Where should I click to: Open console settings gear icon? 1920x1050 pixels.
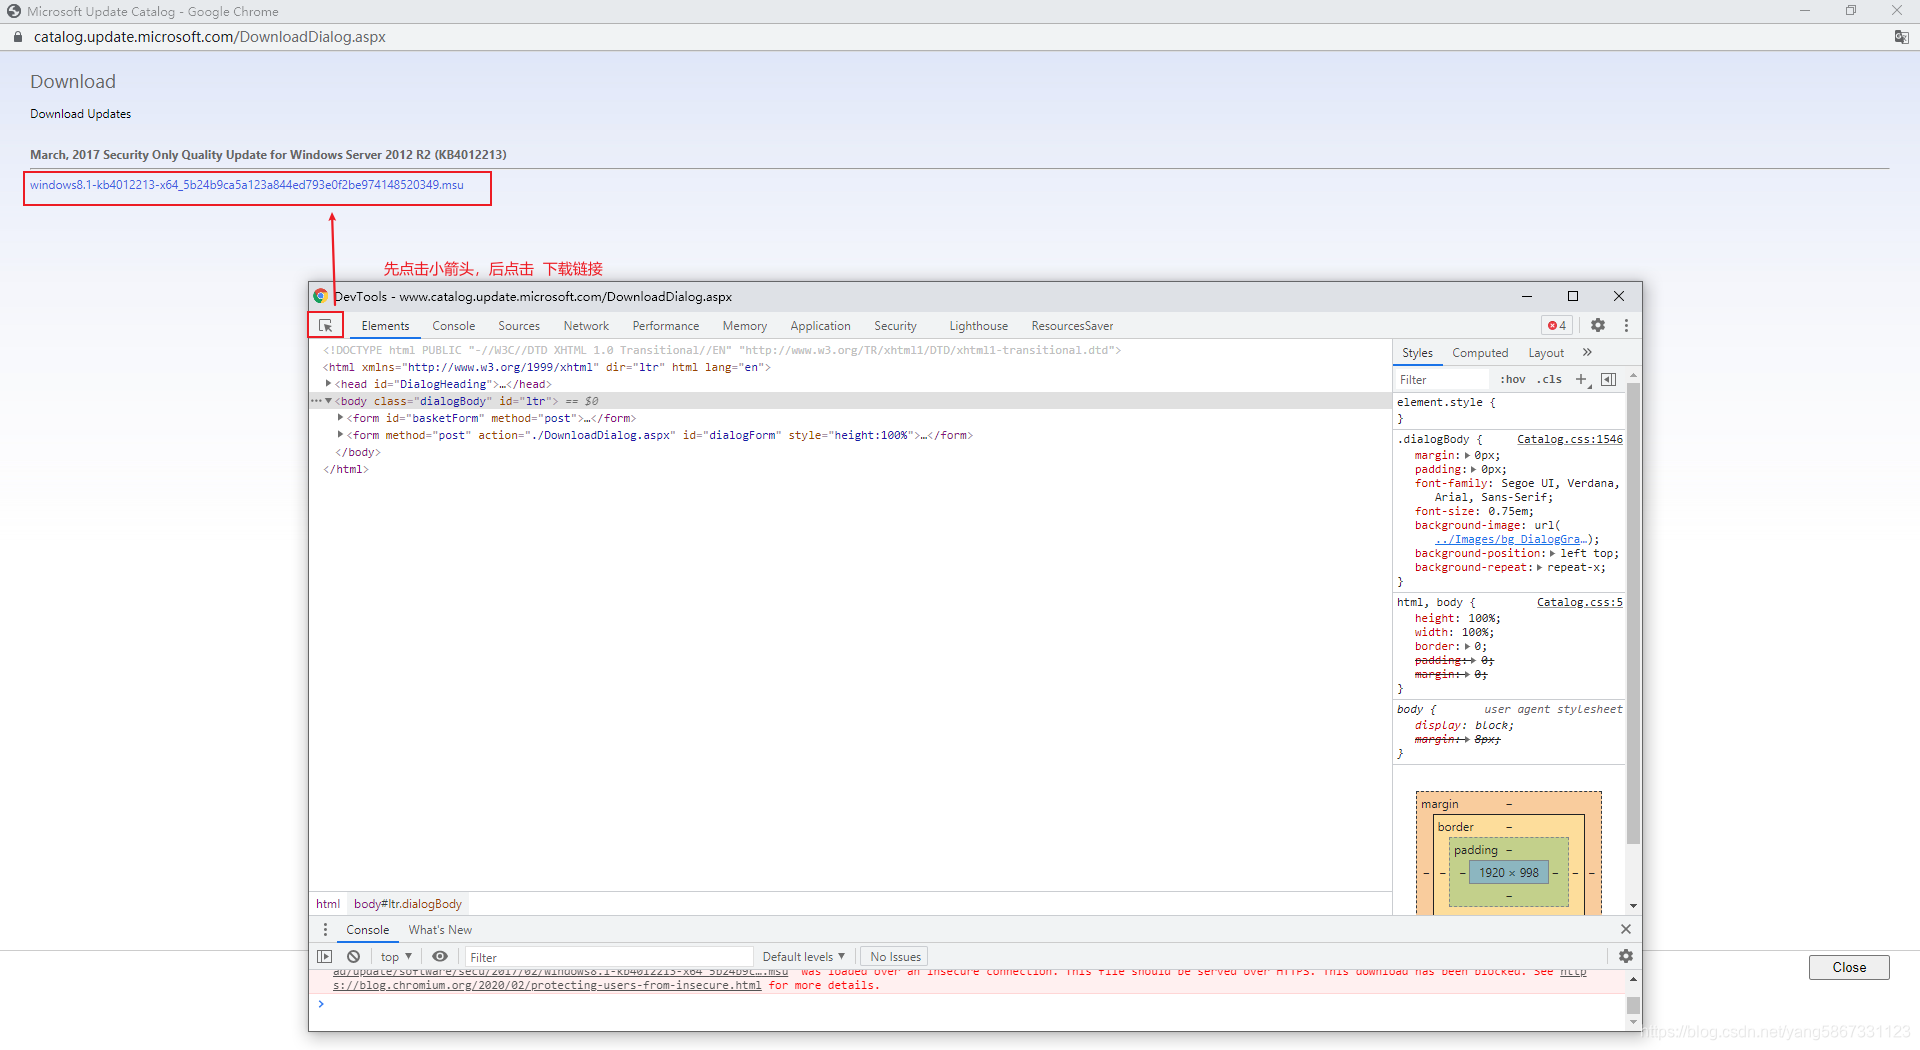point(1626,956)
